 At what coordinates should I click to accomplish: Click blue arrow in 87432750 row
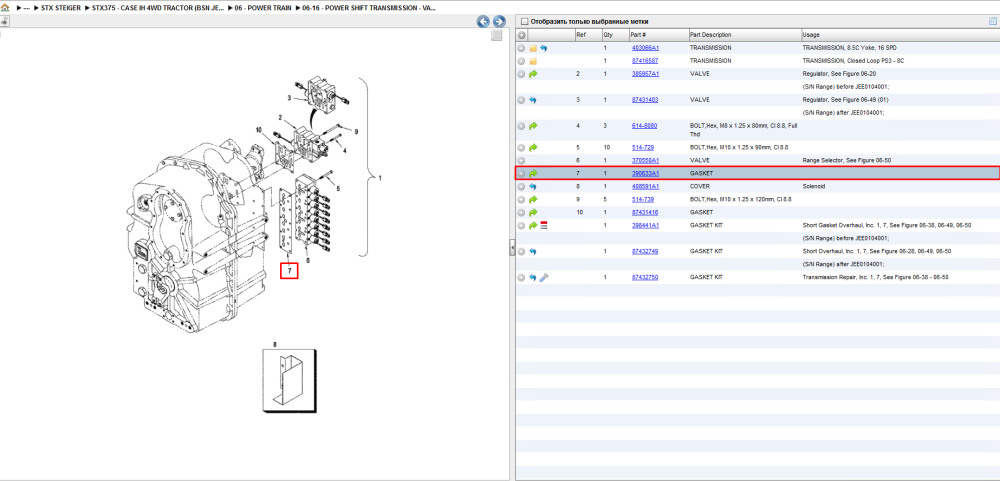tap(533, 278)
